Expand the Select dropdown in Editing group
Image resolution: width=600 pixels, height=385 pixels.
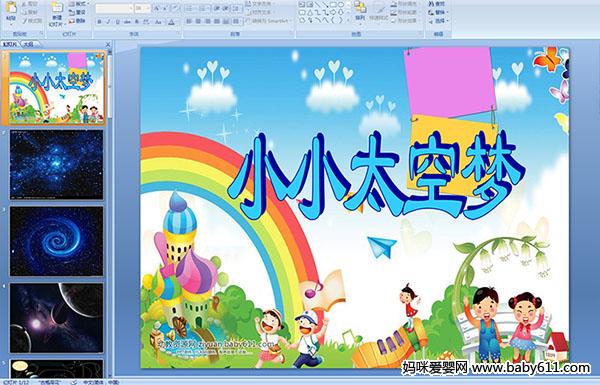439,21
